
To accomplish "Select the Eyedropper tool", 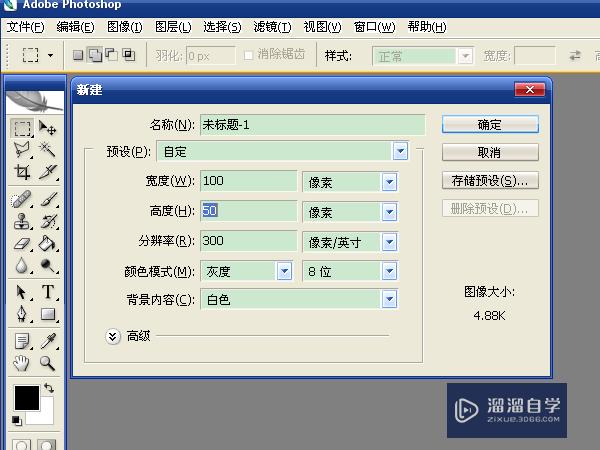I will coord(47,341).
